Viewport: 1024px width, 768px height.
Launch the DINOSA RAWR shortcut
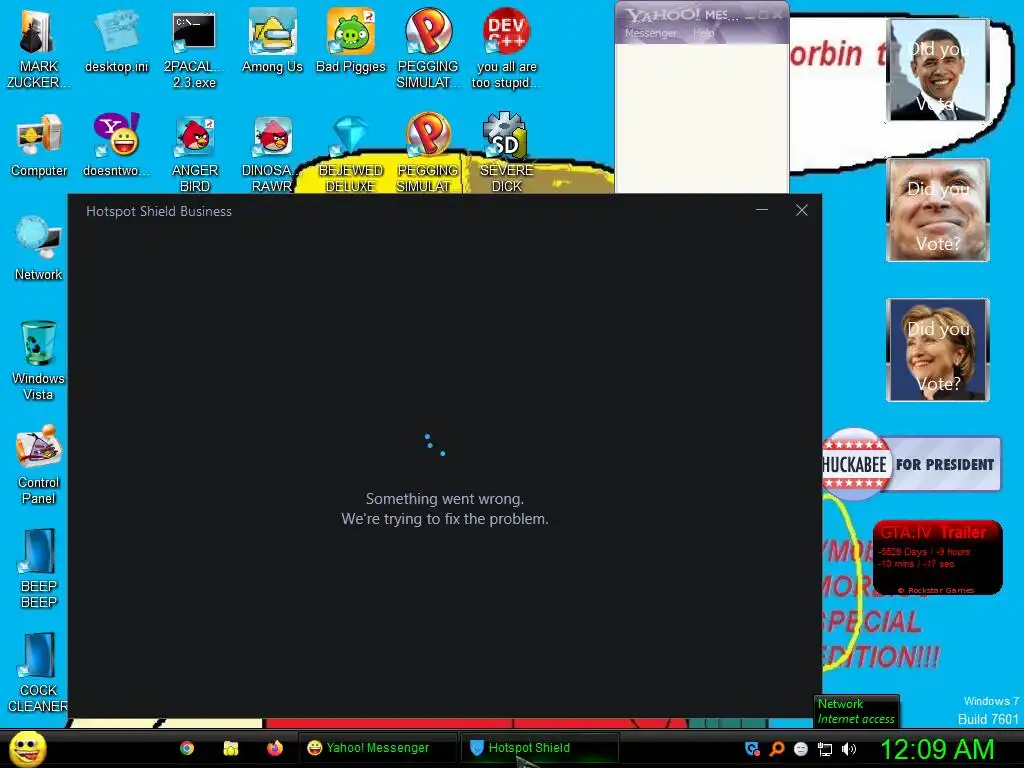pos(272,153)
